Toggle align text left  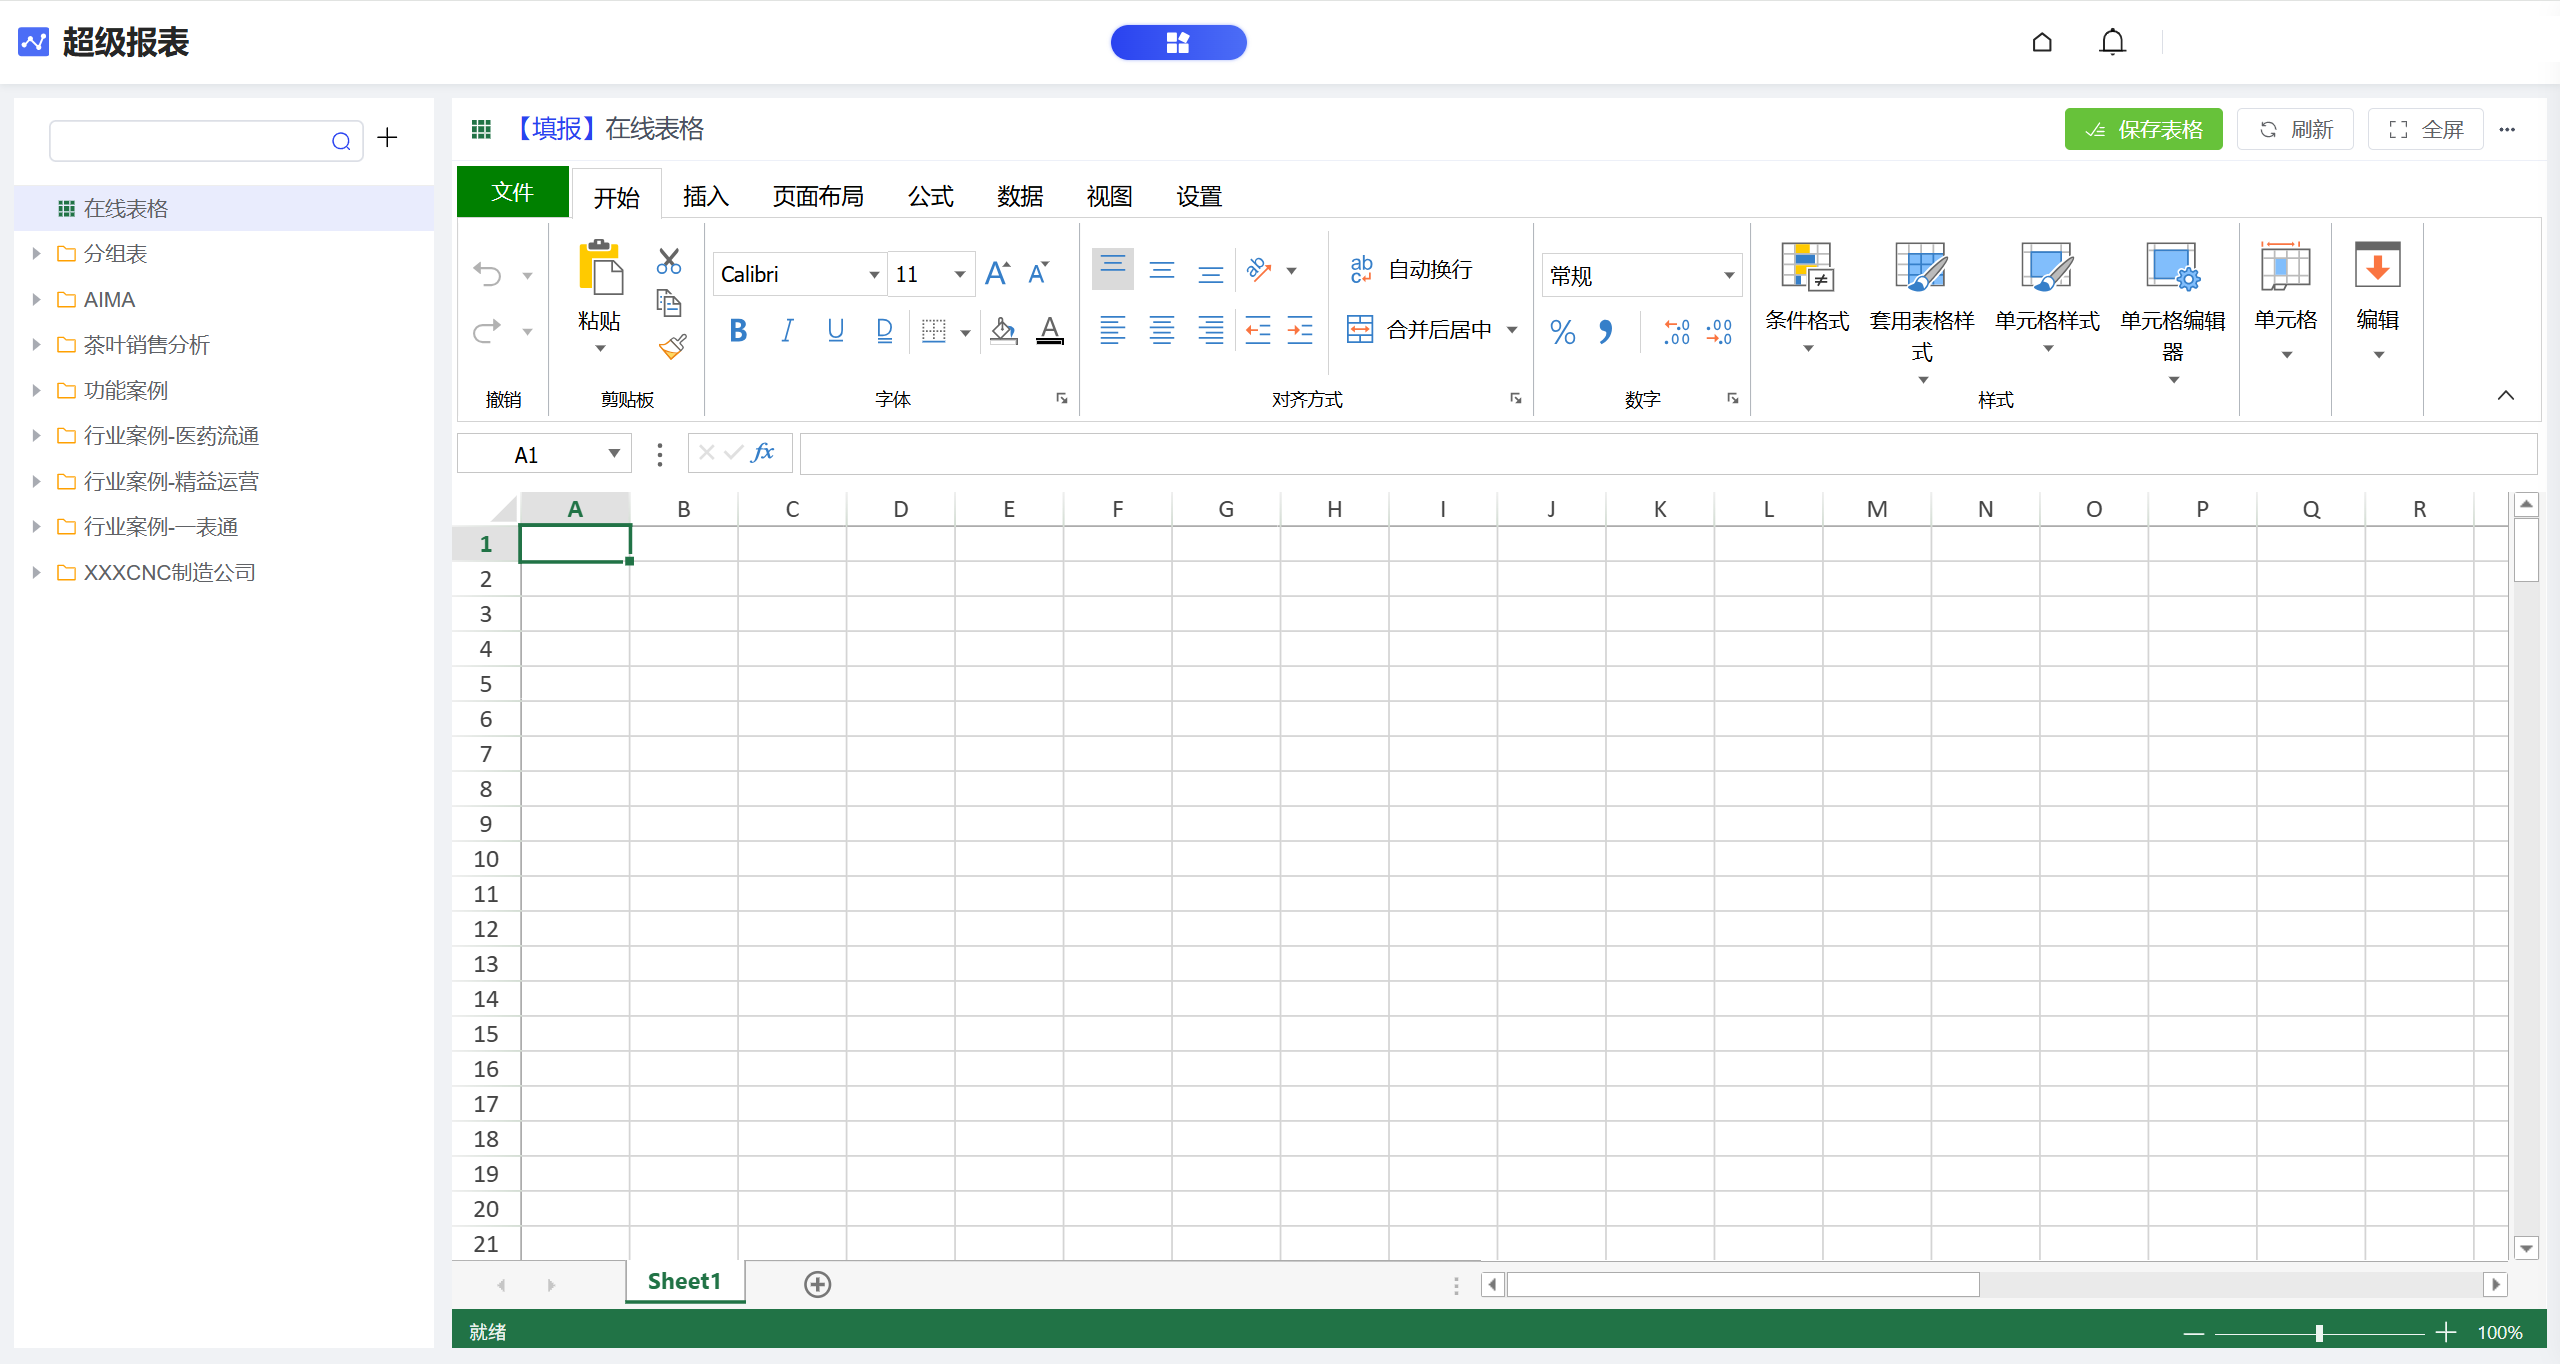1113,330
